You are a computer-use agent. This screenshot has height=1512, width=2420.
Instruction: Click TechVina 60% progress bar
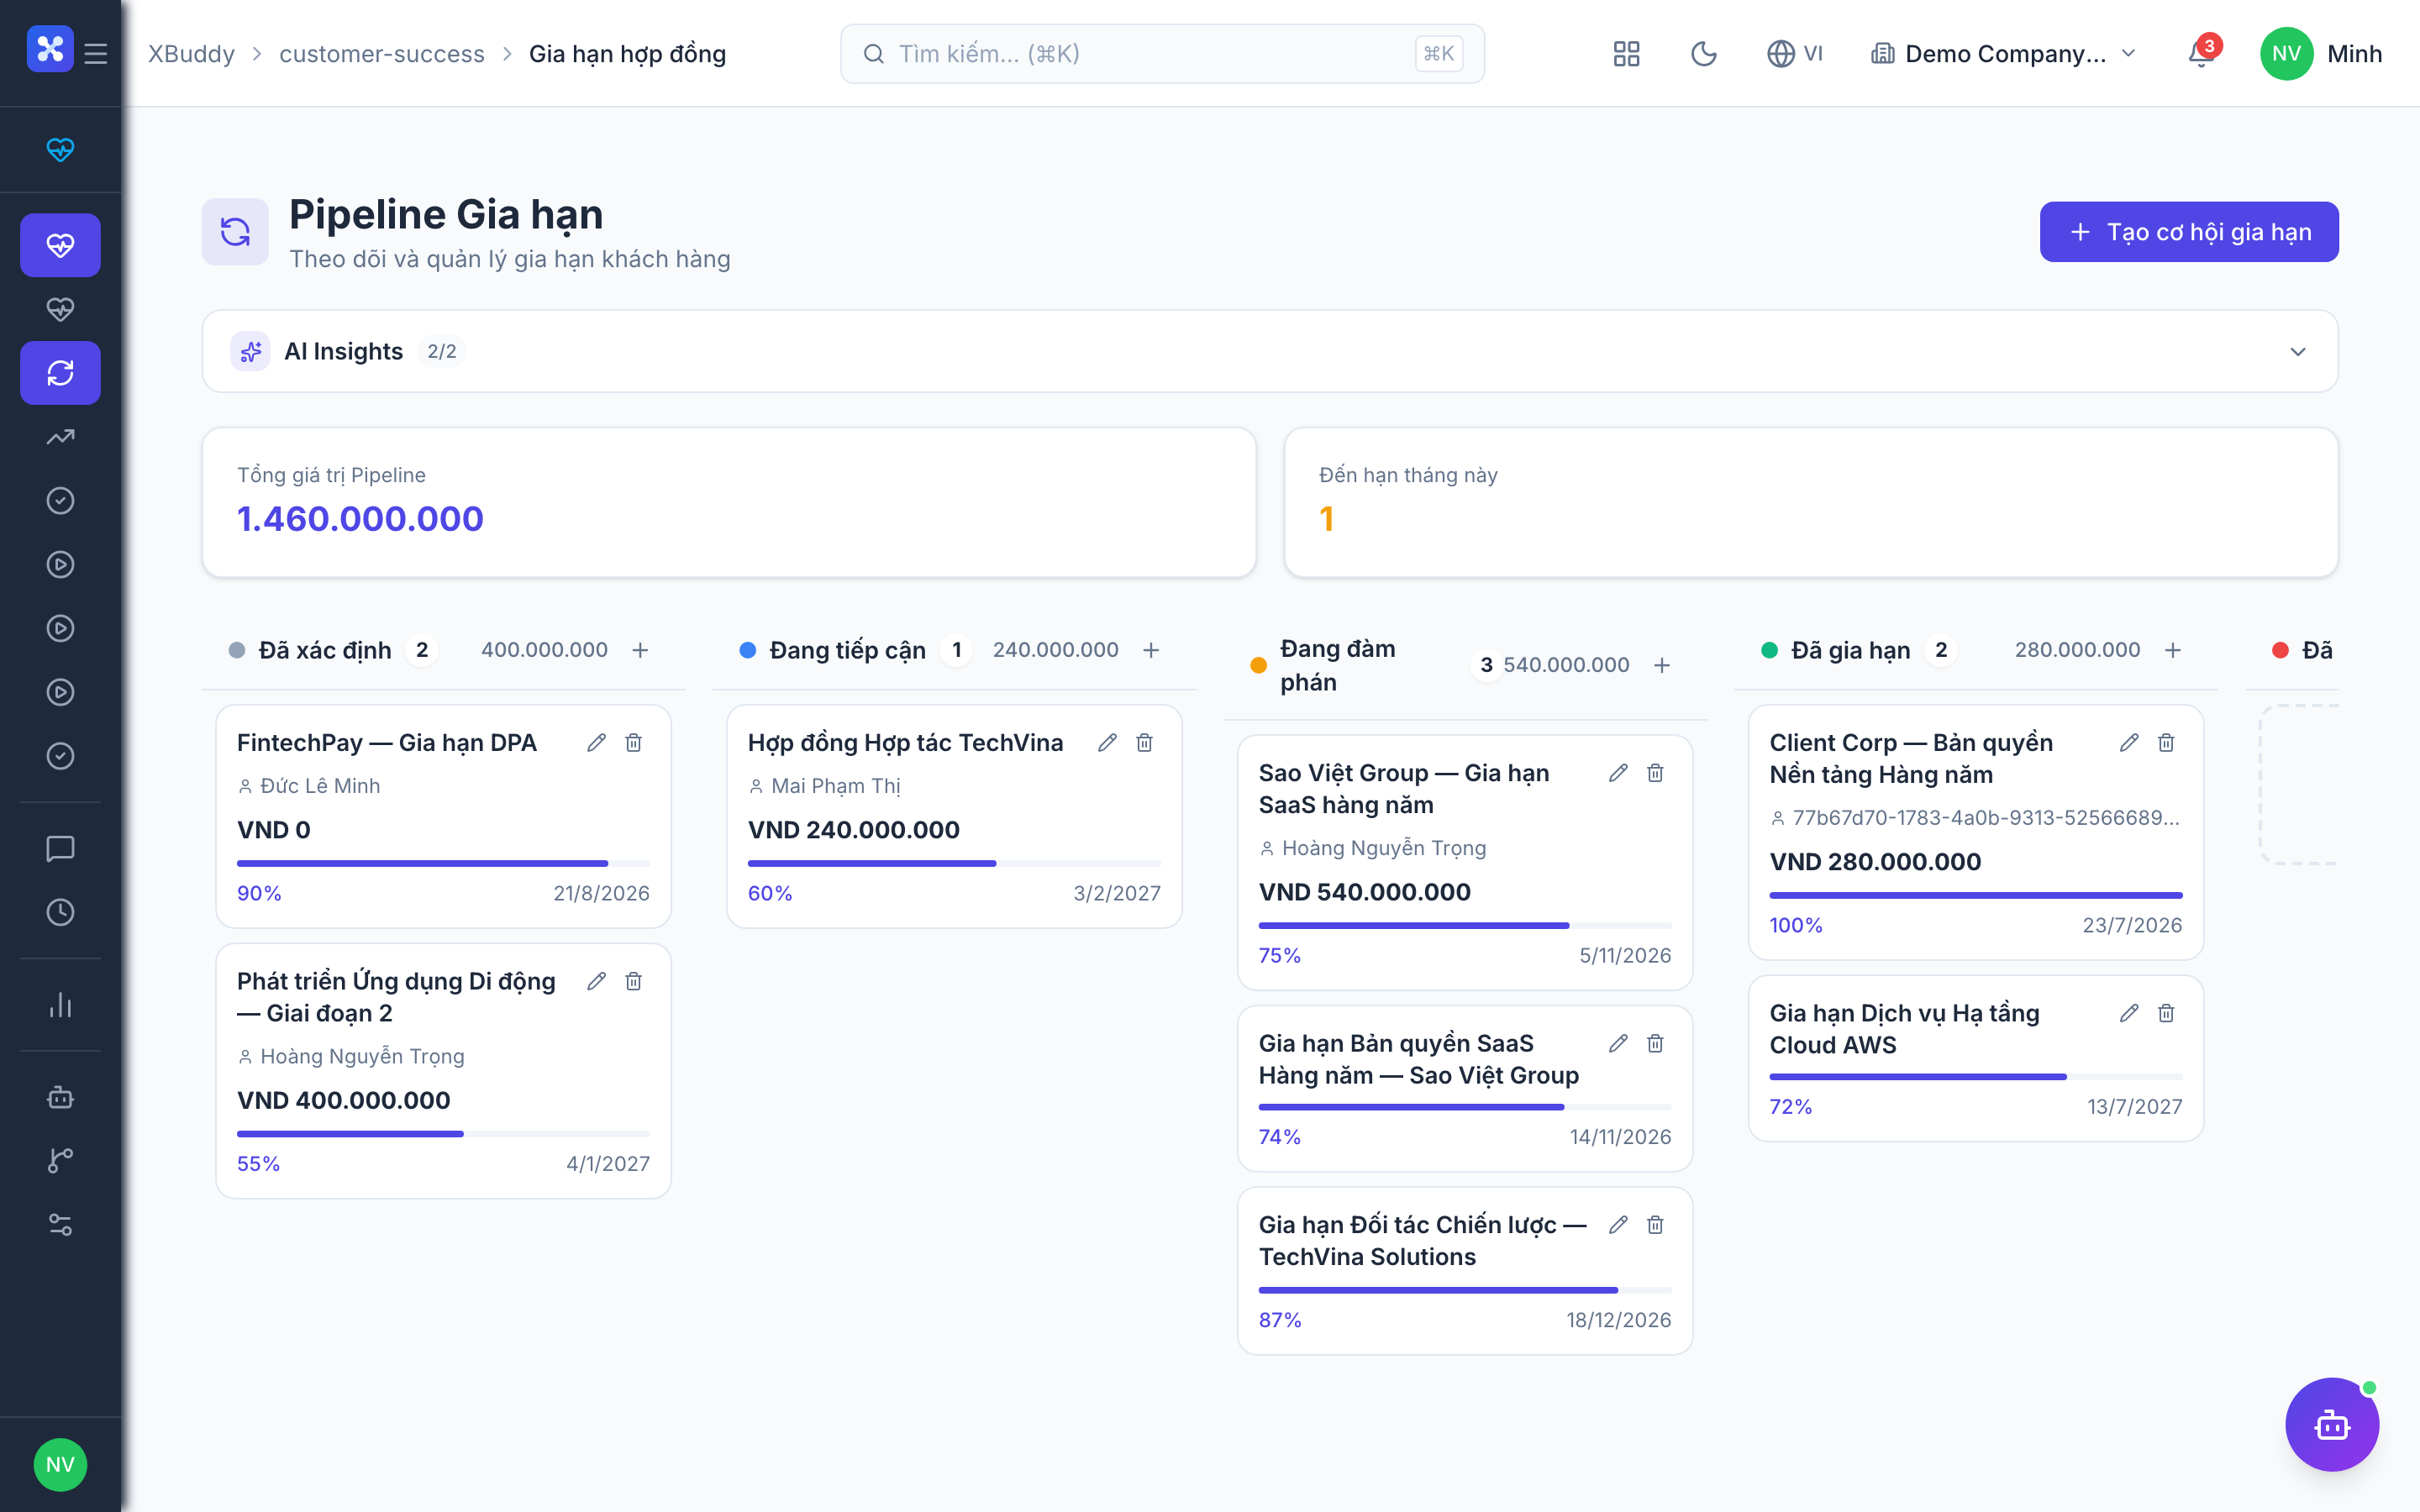point(954,863)
